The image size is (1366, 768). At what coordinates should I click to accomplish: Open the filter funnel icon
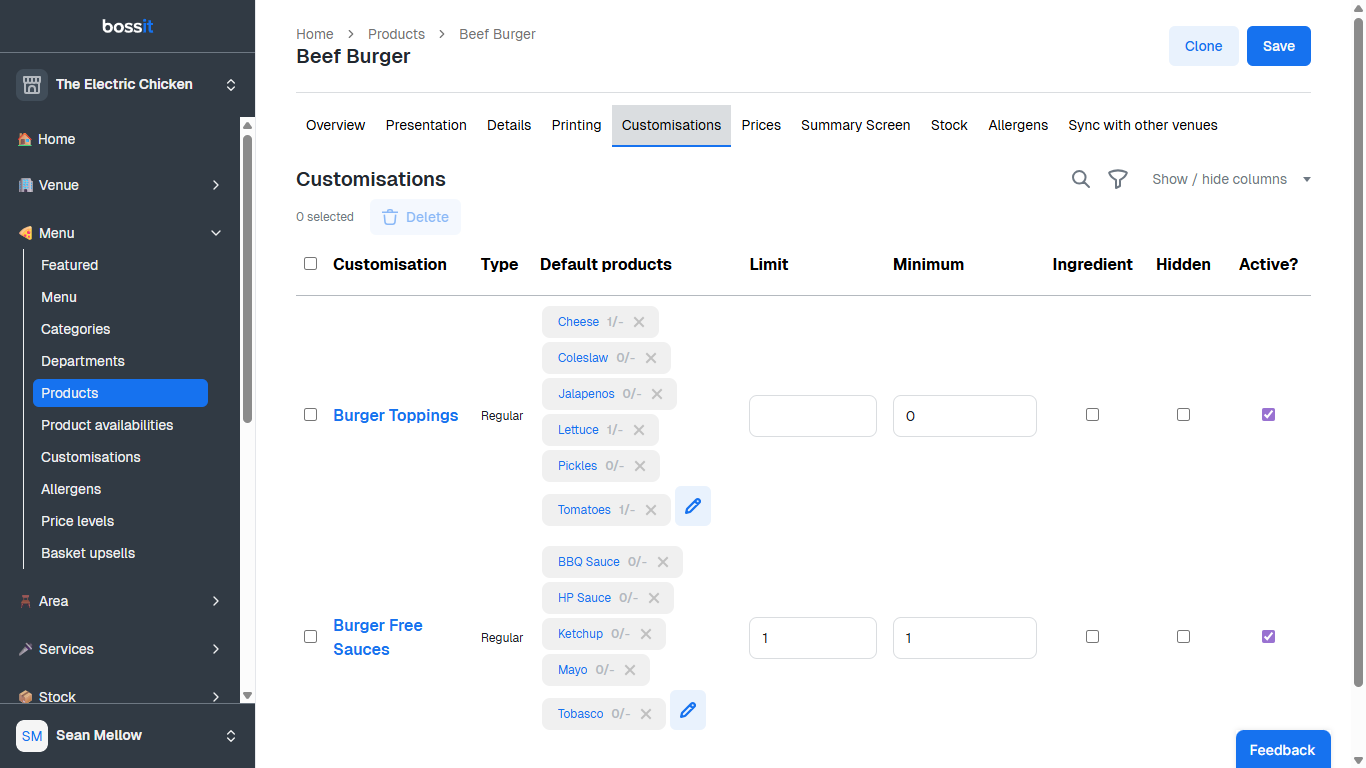[1118, 179]
